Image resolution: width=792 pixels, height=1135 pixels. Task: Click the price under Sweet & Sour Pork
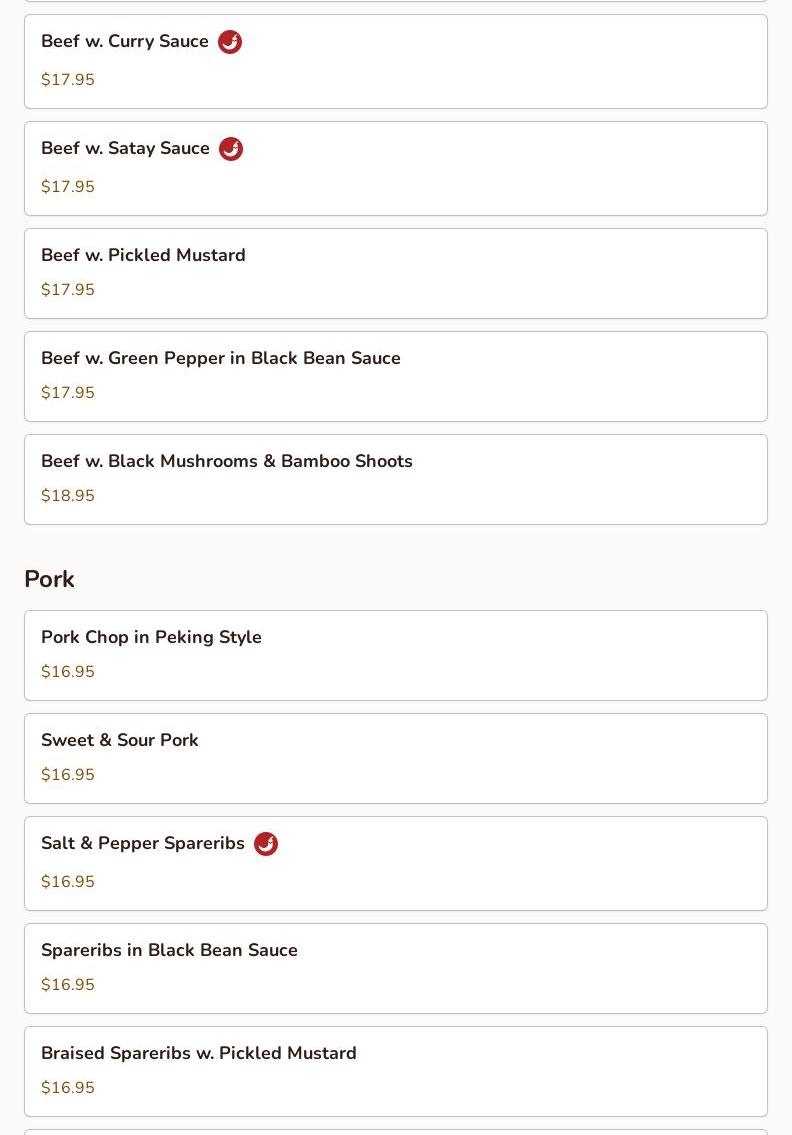coord(68,775)
